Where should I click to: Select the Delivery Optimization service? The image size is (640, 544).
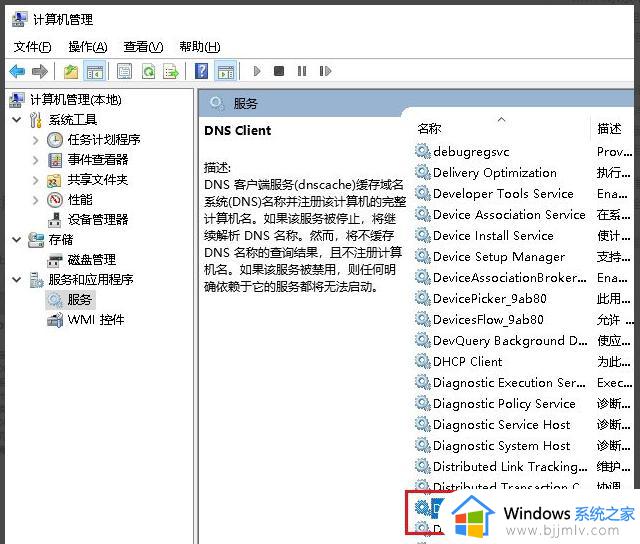coord(523,173)
